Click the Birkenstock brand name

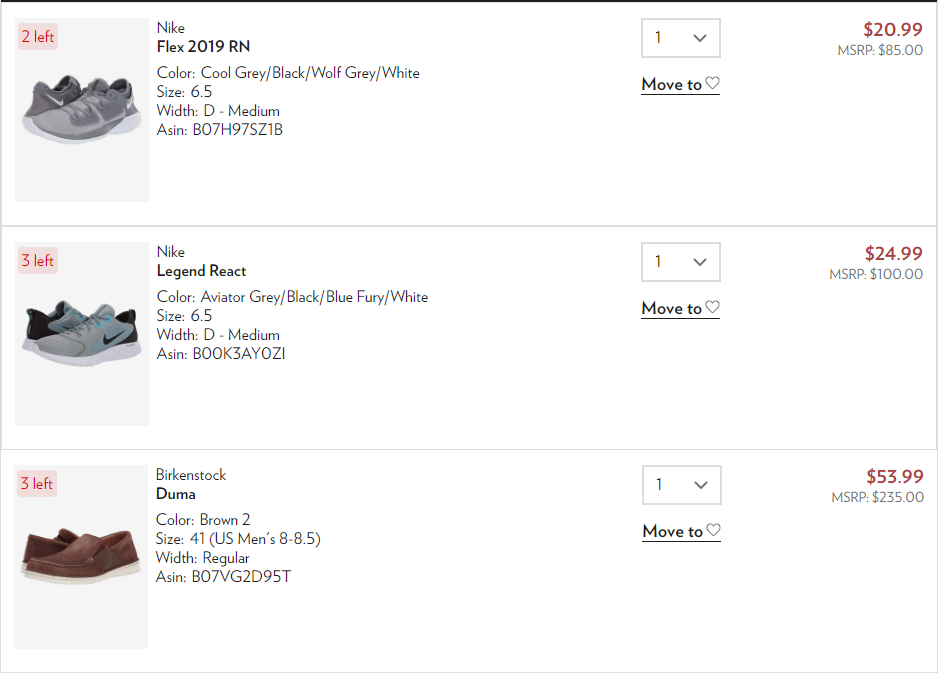click(191, 475)
